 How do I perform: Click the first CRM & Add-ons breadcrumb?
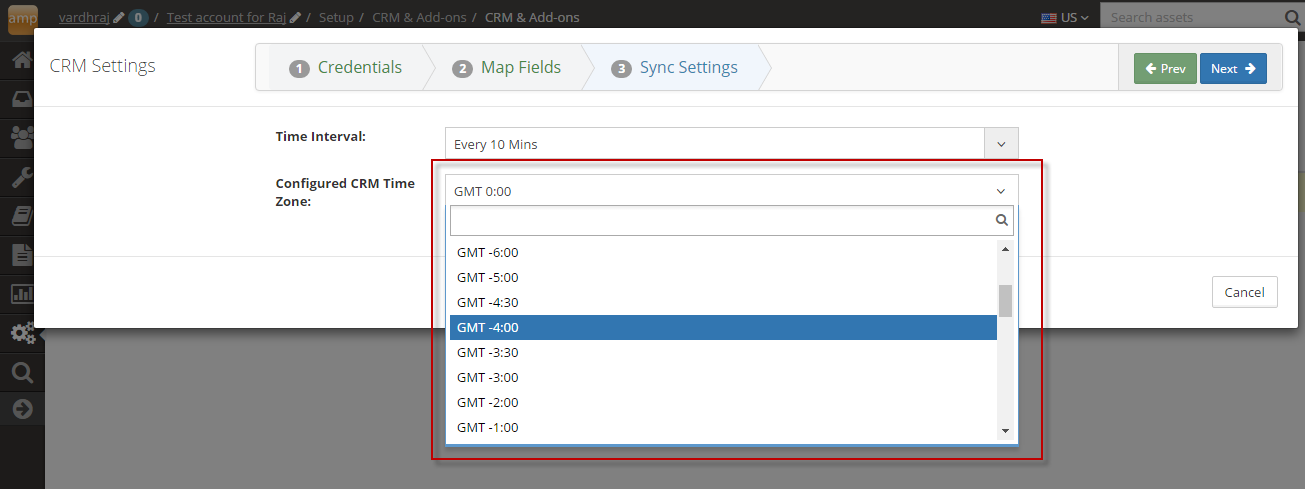(x=417, y=17)
